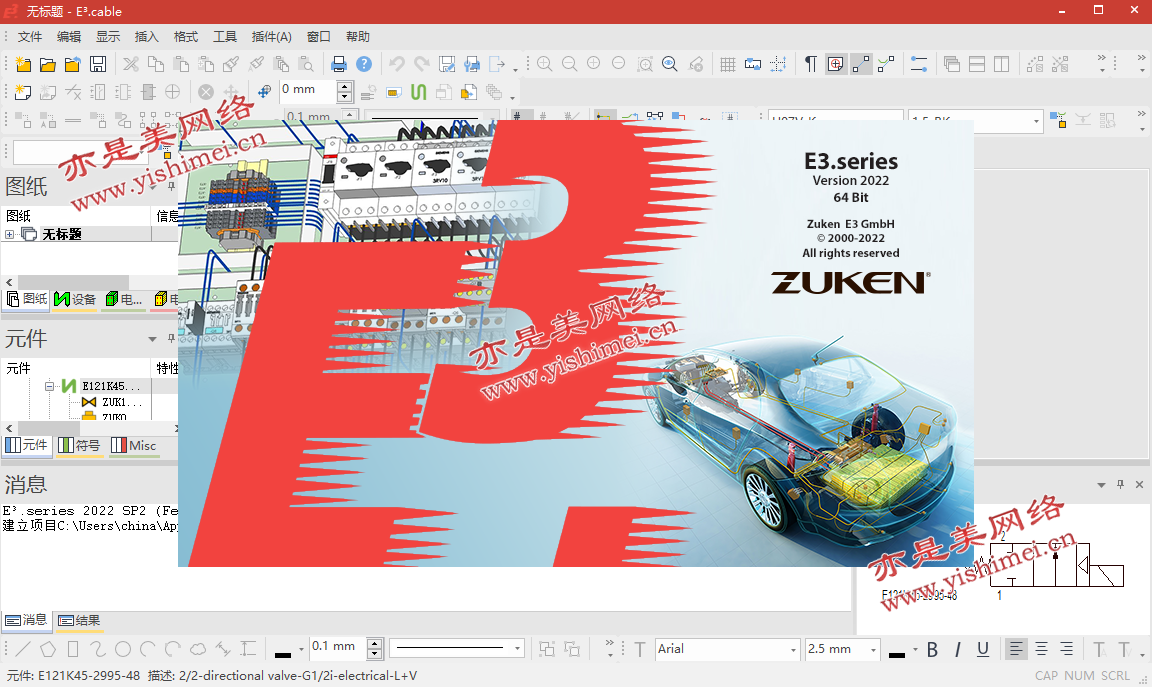Toggle italic text formatting
This screenshot has height=687, width=1152.
[x=957, y=650]
